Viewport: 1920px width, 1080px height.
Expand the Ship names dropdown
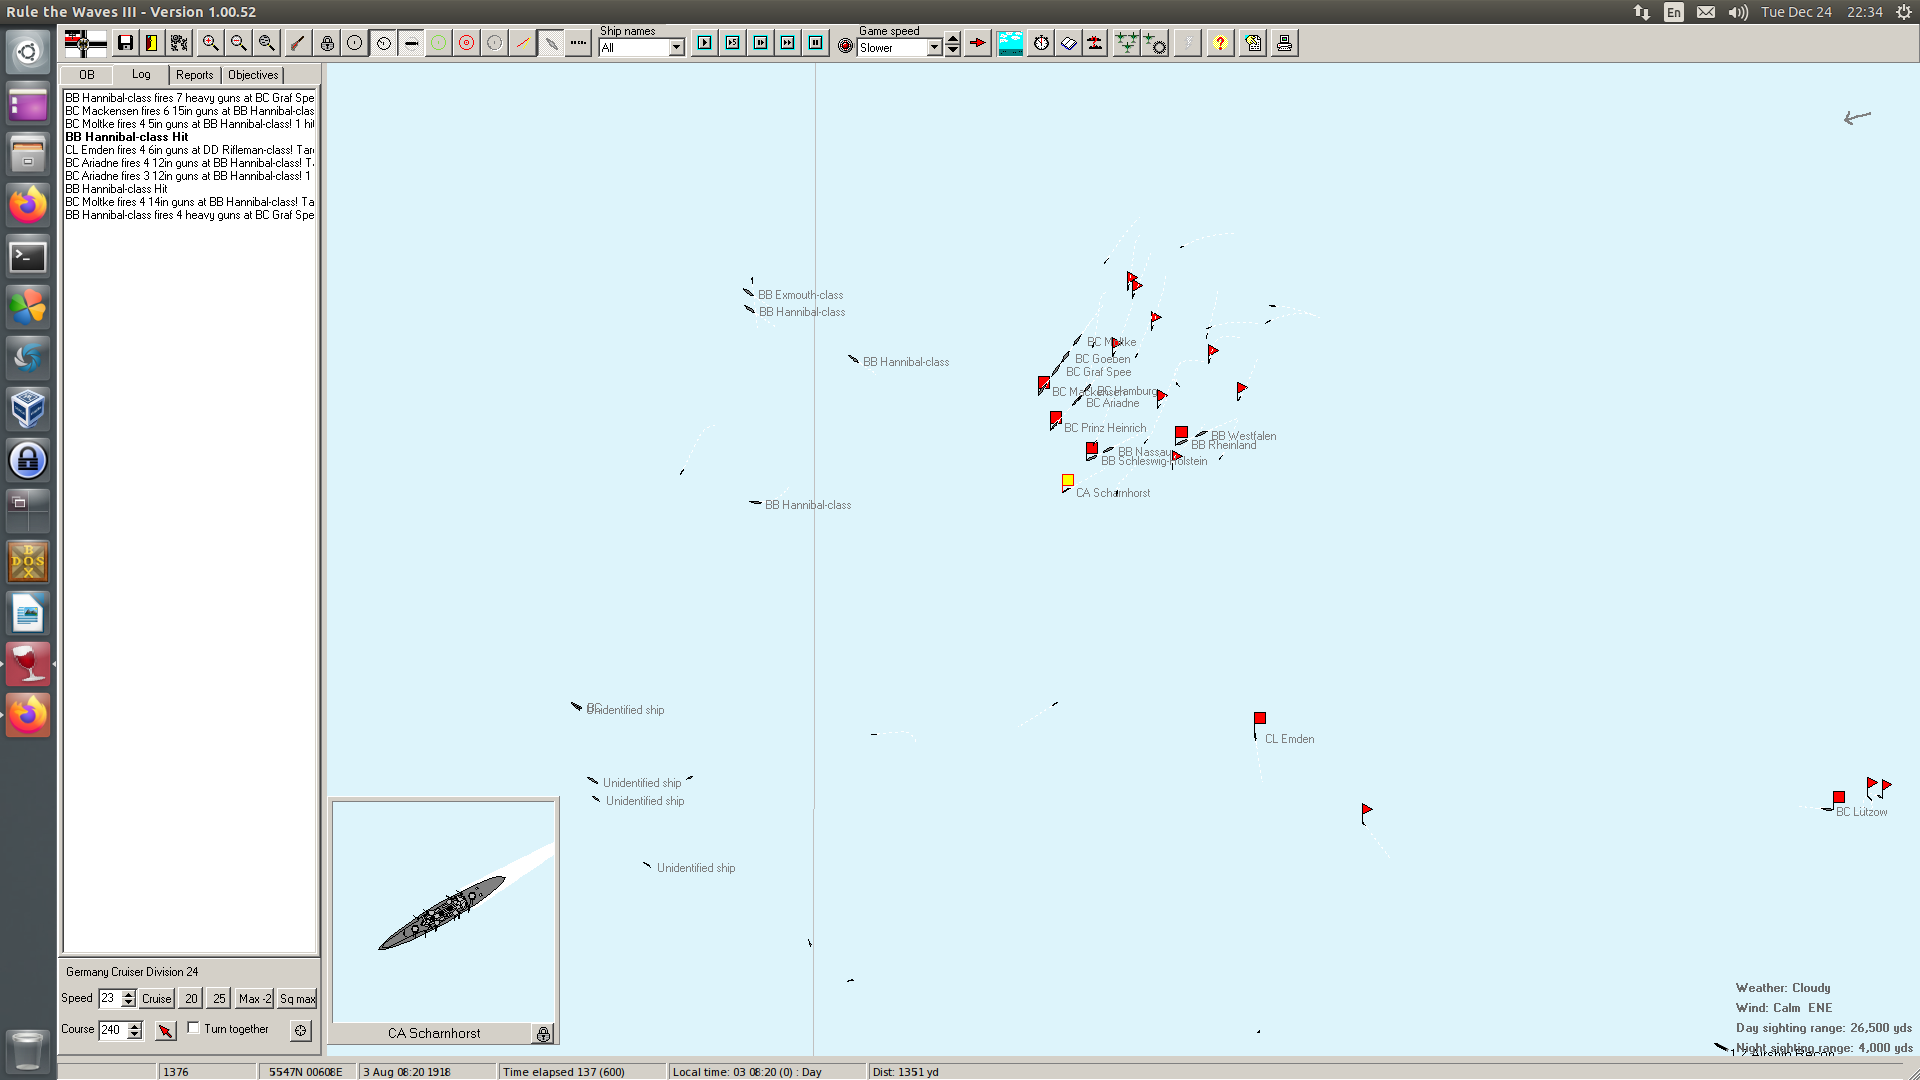[x=676, y=48]
